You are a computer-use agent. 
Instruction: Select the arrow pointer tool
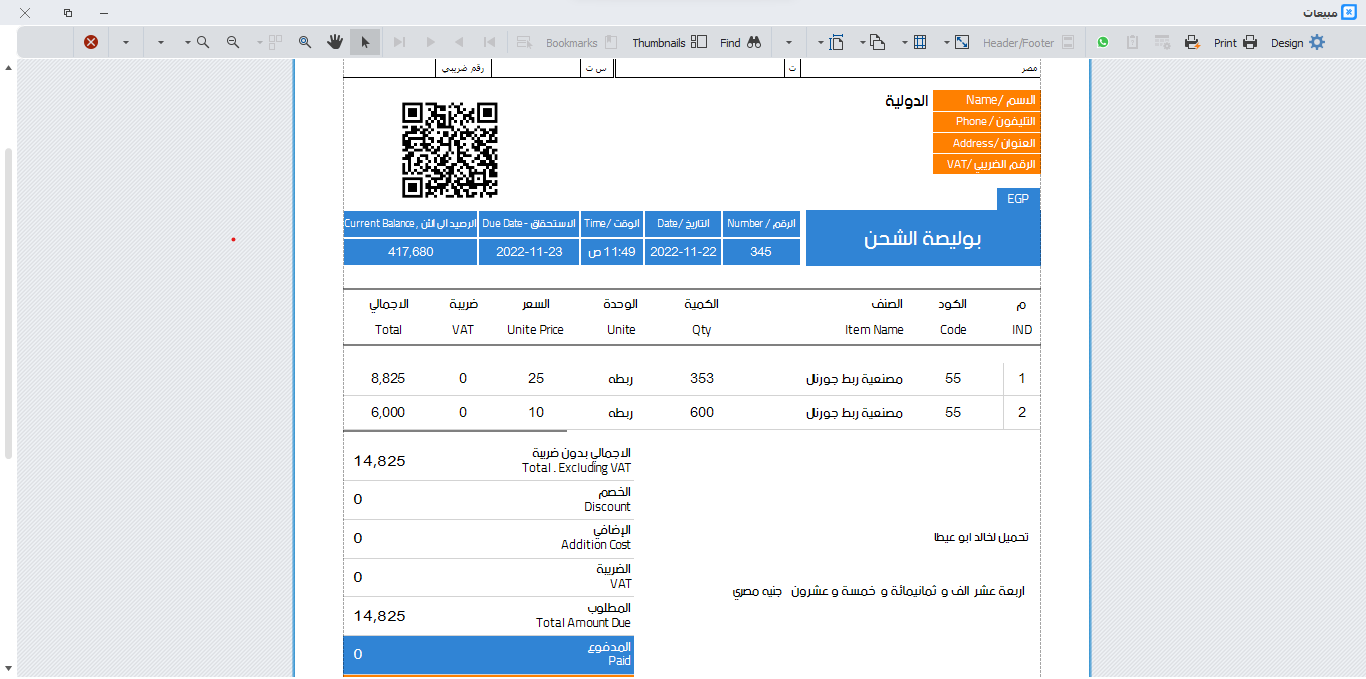coord(365,43)
